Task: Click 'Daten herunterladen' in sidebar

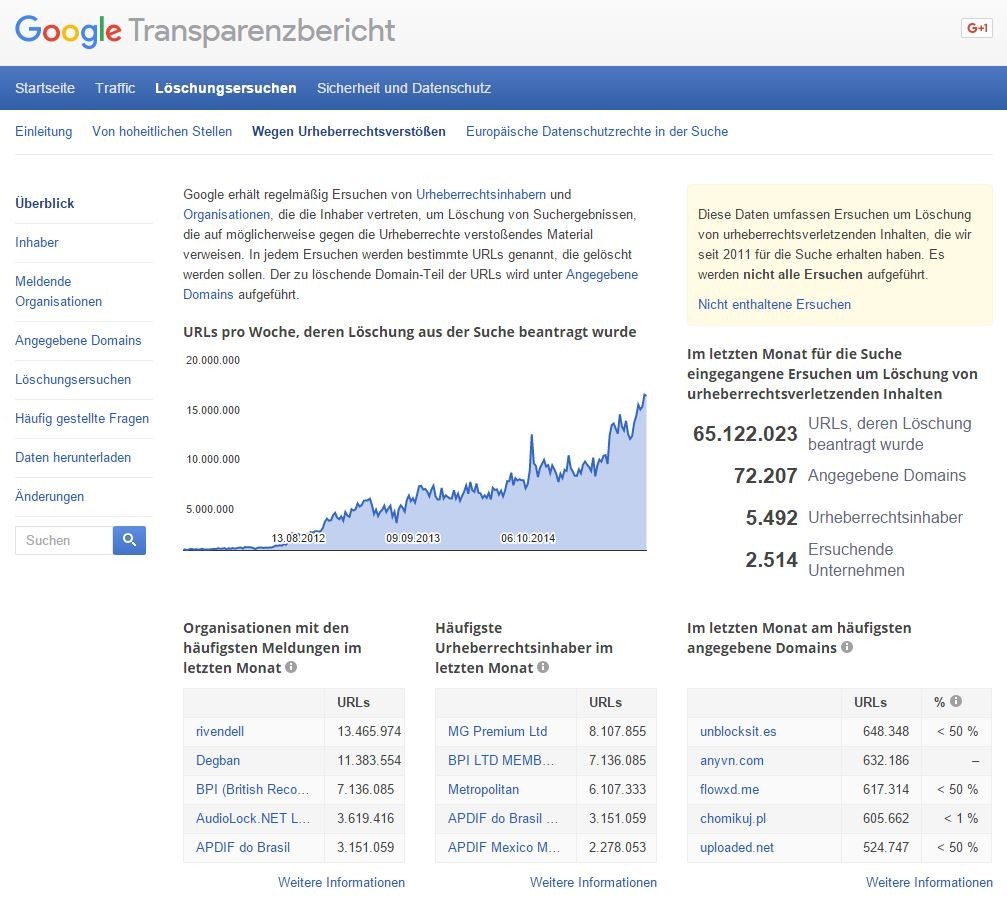Action: click(x=73, y=457)
